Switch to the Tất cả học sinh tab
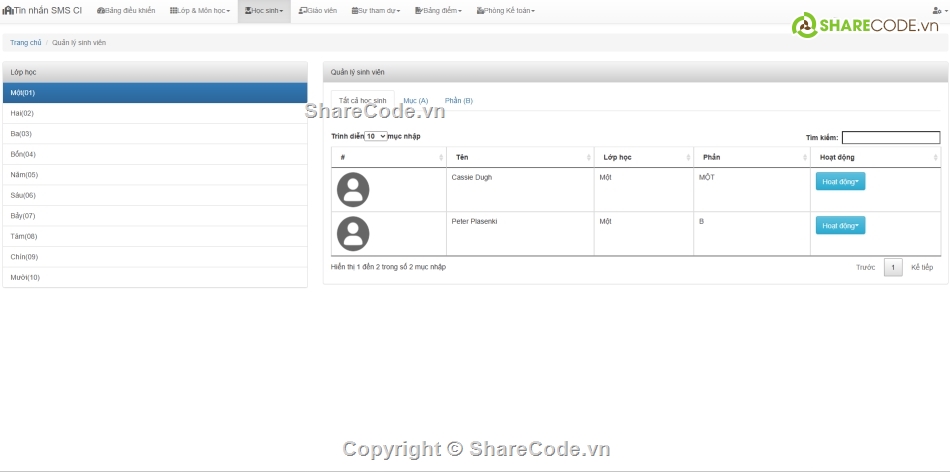Screen dimensions: 950x472 coord(362,101)
